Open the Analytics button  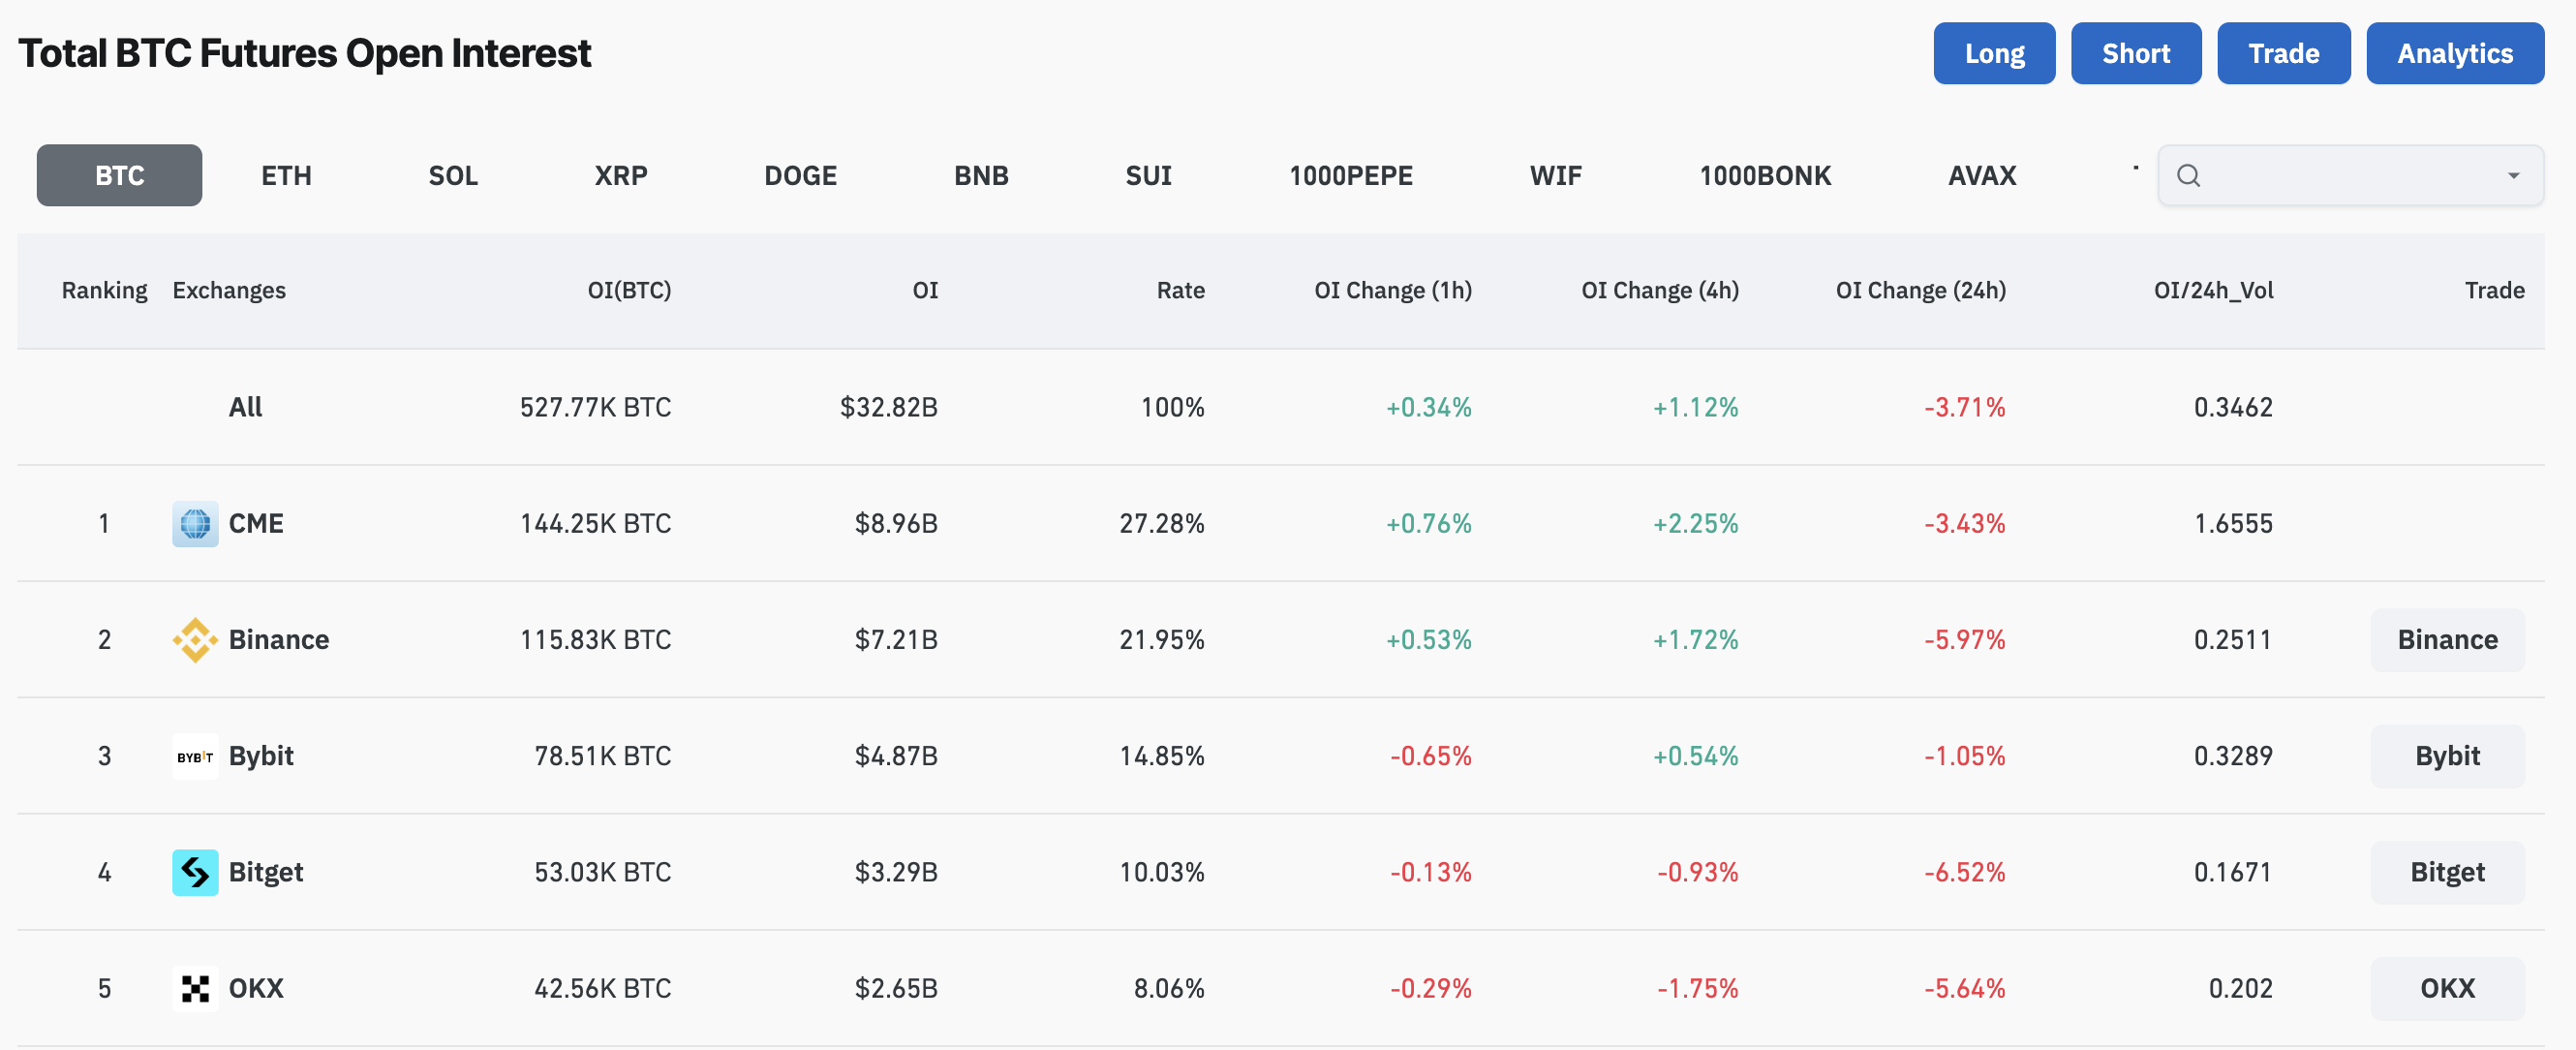[2454, 53]
